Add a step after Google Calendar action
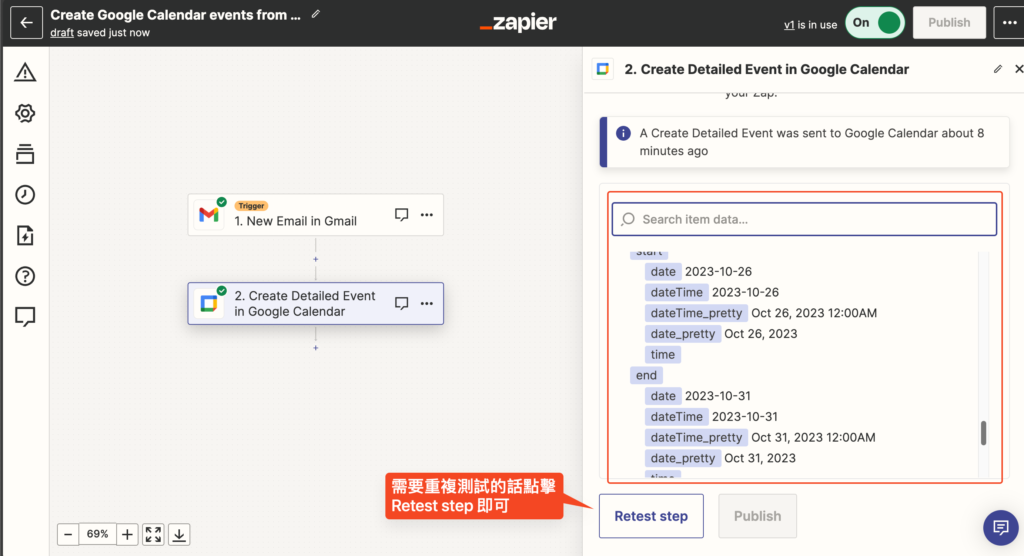 pyautogui.click(x=315, y=348)
